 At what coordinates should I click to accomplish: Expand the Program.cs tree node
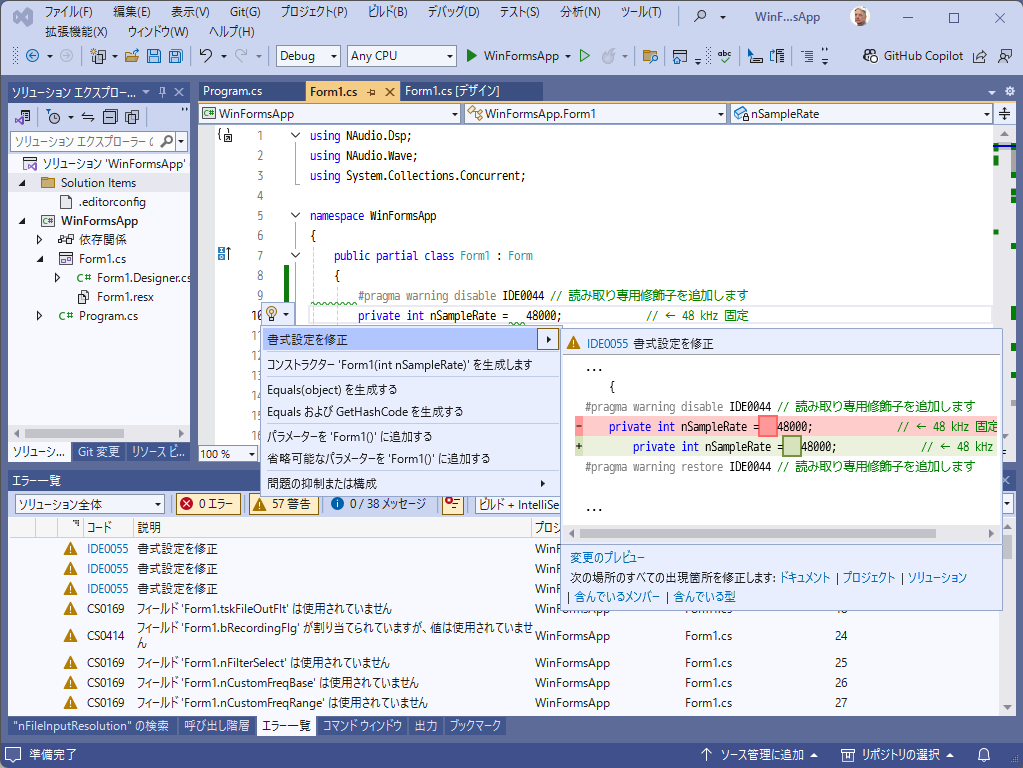(x=39, y=316)
